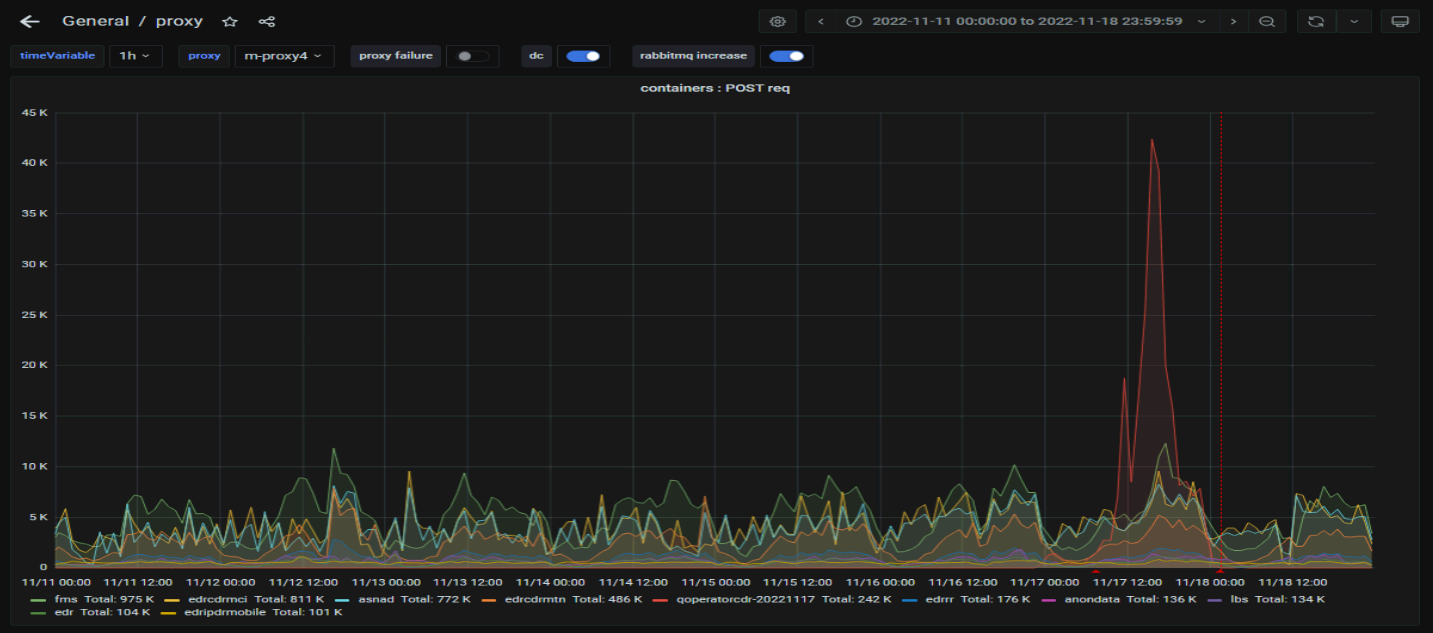The height and width of the screenshot is (633, 1433).
Task: Switch to TV display mode icon
Action: click(1400, 21)
